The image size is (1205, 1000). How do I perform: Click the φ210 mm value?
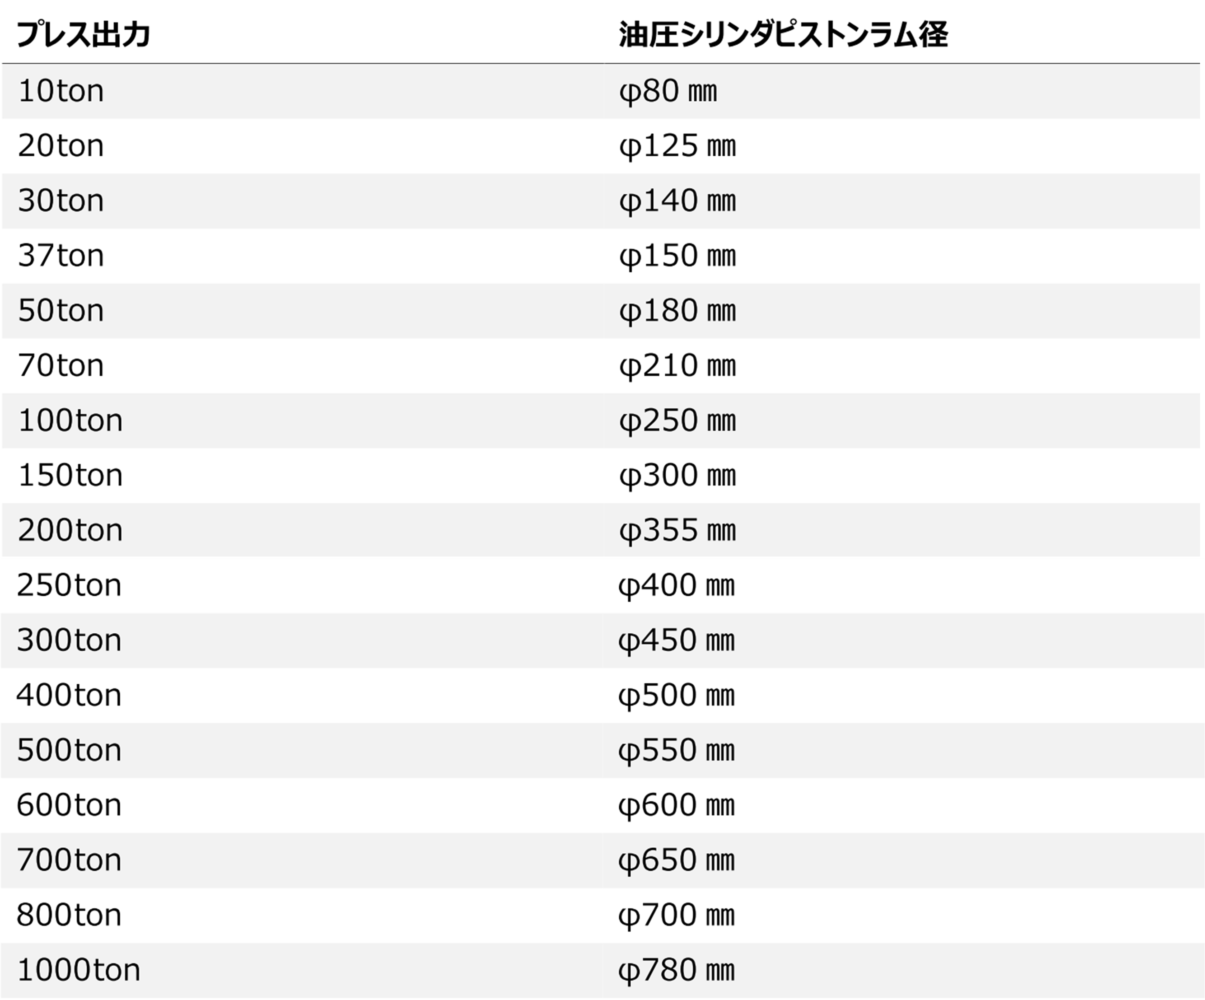point(677,367)
